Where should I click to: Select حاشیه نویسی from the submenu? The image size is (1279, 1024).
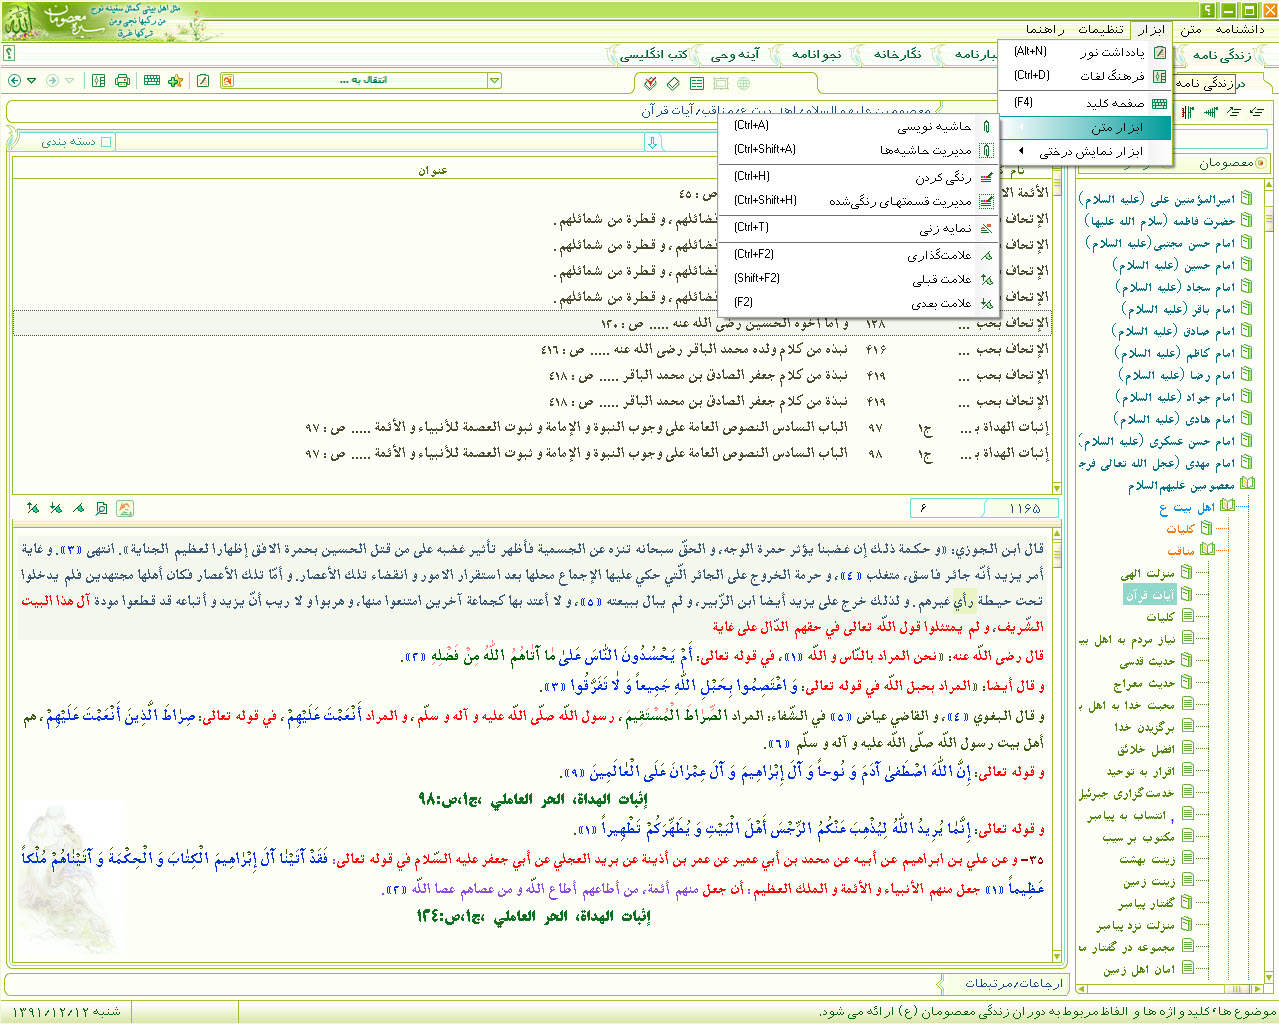[933, 127]
